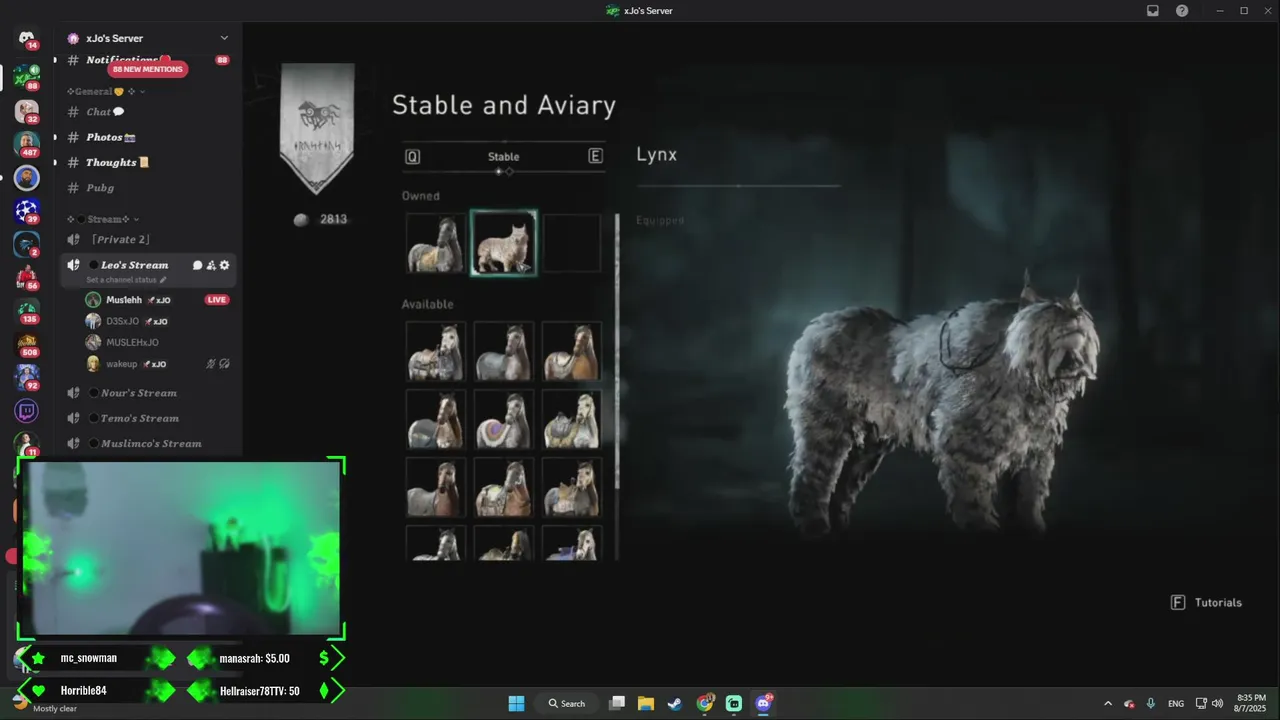Click Q key icon for previous tab
The width and height of the screenshot is (1280, 720).
click(412, 156)
